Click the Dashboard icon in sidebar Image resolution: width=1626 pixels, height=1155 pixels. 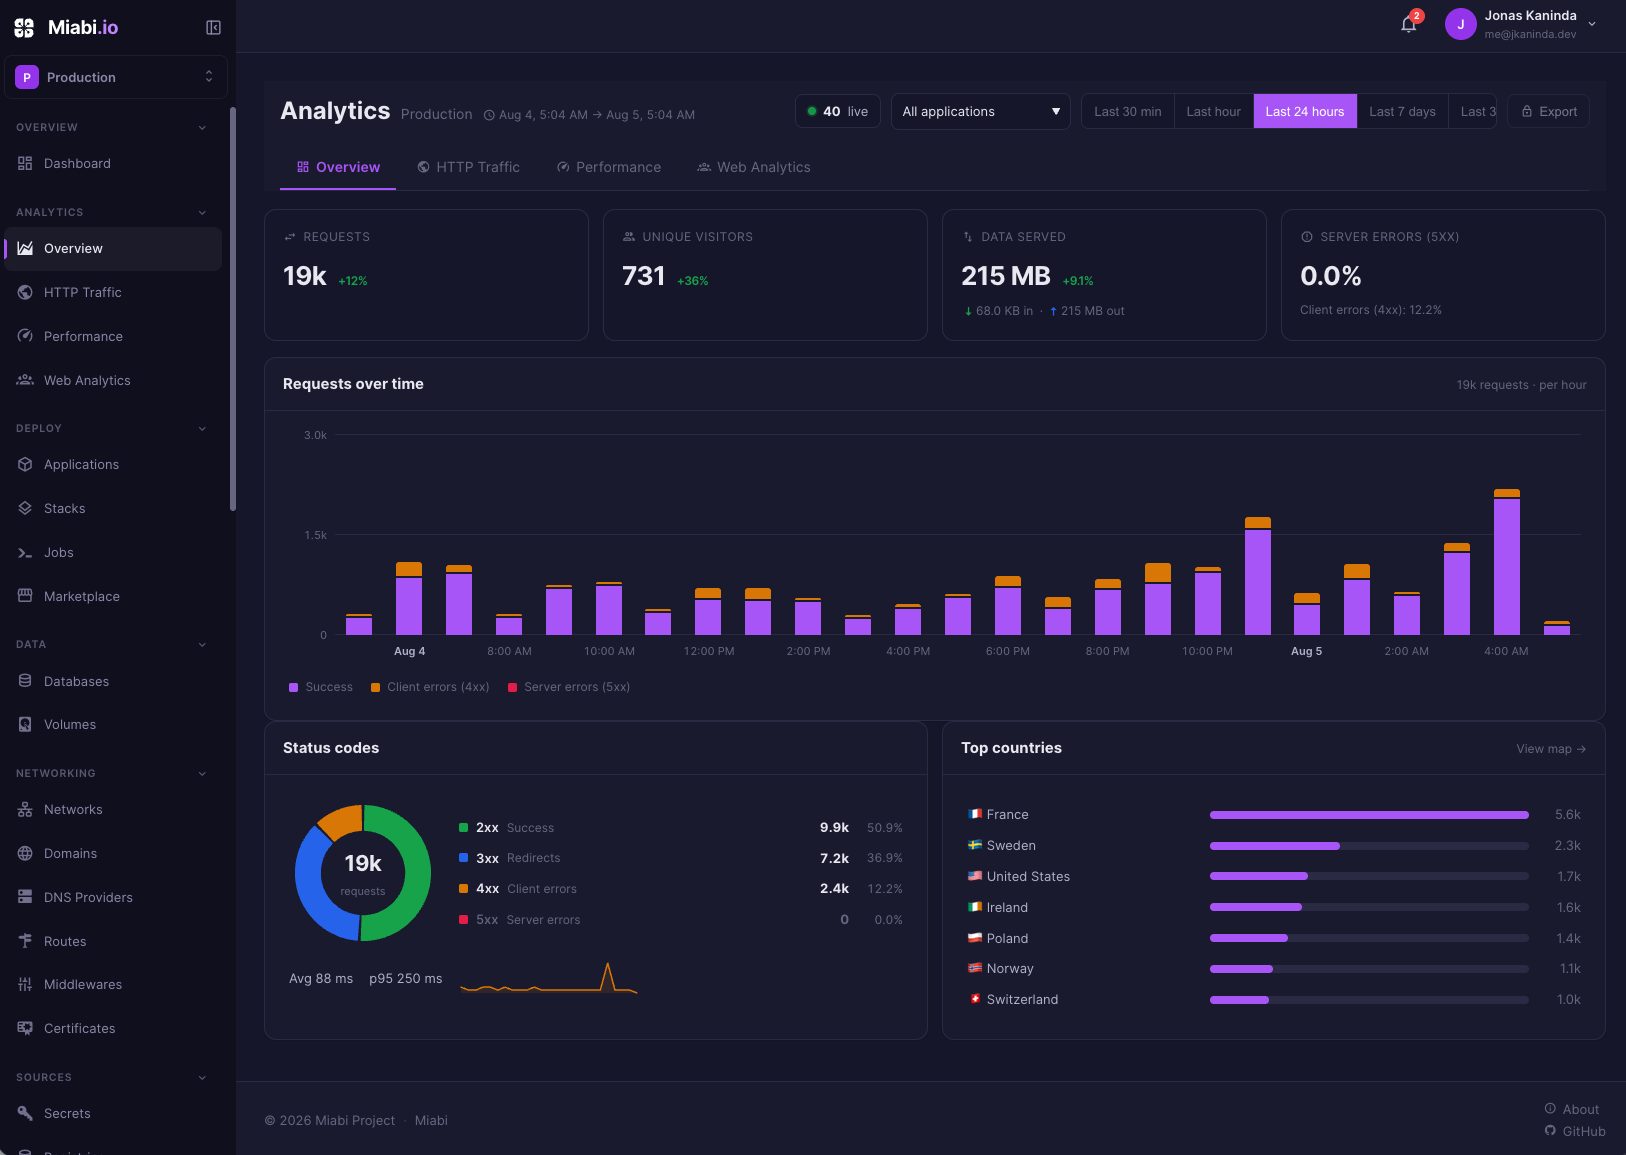tap(25, 164)
